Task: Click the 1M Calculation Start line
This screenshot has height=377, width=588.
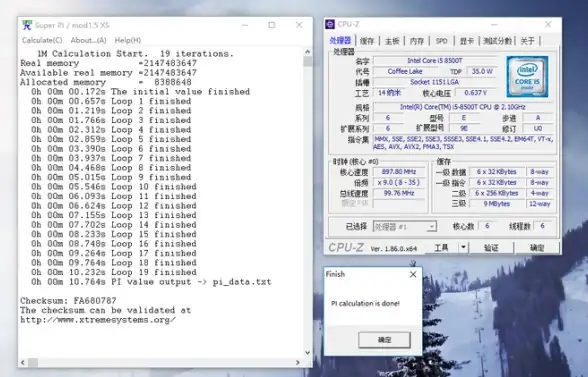Action: tap(135, 54)
